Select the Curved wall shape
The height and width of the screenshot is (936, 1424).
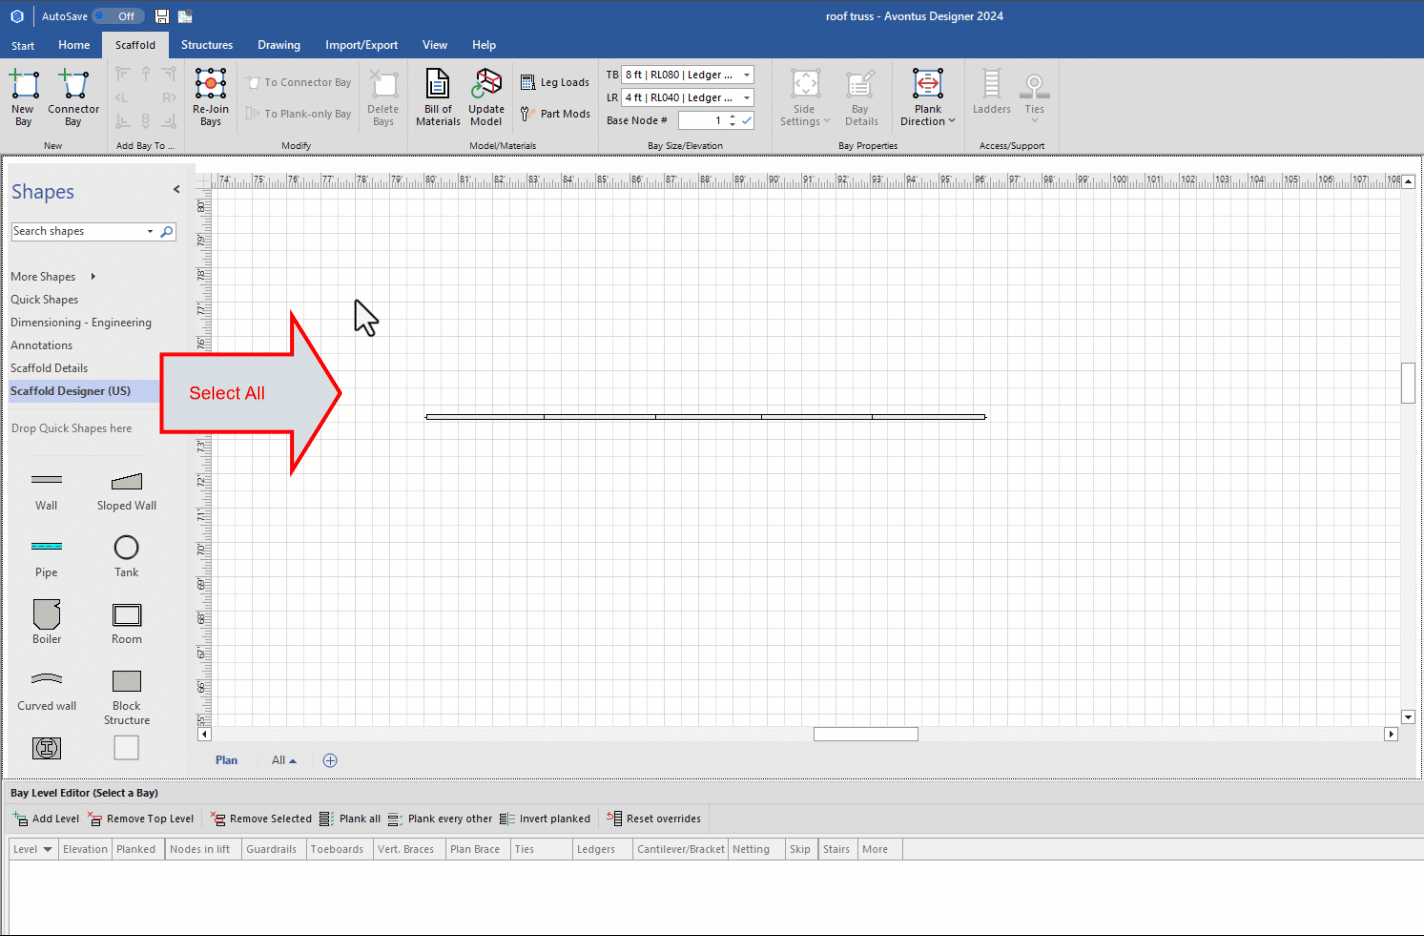click(x=46, y=680)
